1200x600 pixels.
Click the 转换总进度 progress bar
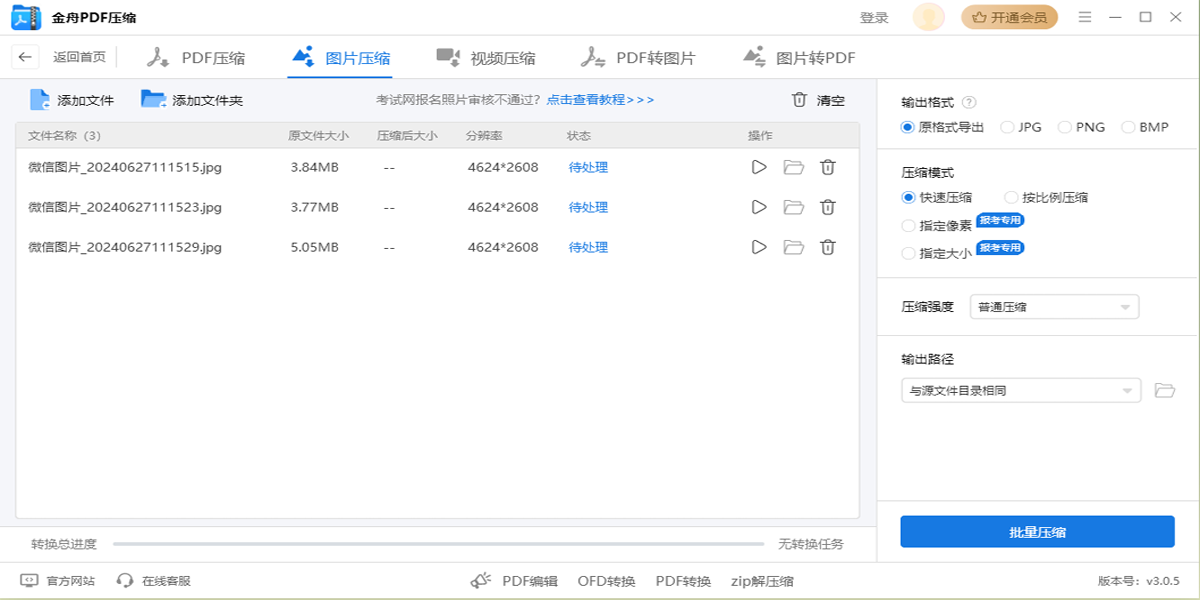[438, 544]
